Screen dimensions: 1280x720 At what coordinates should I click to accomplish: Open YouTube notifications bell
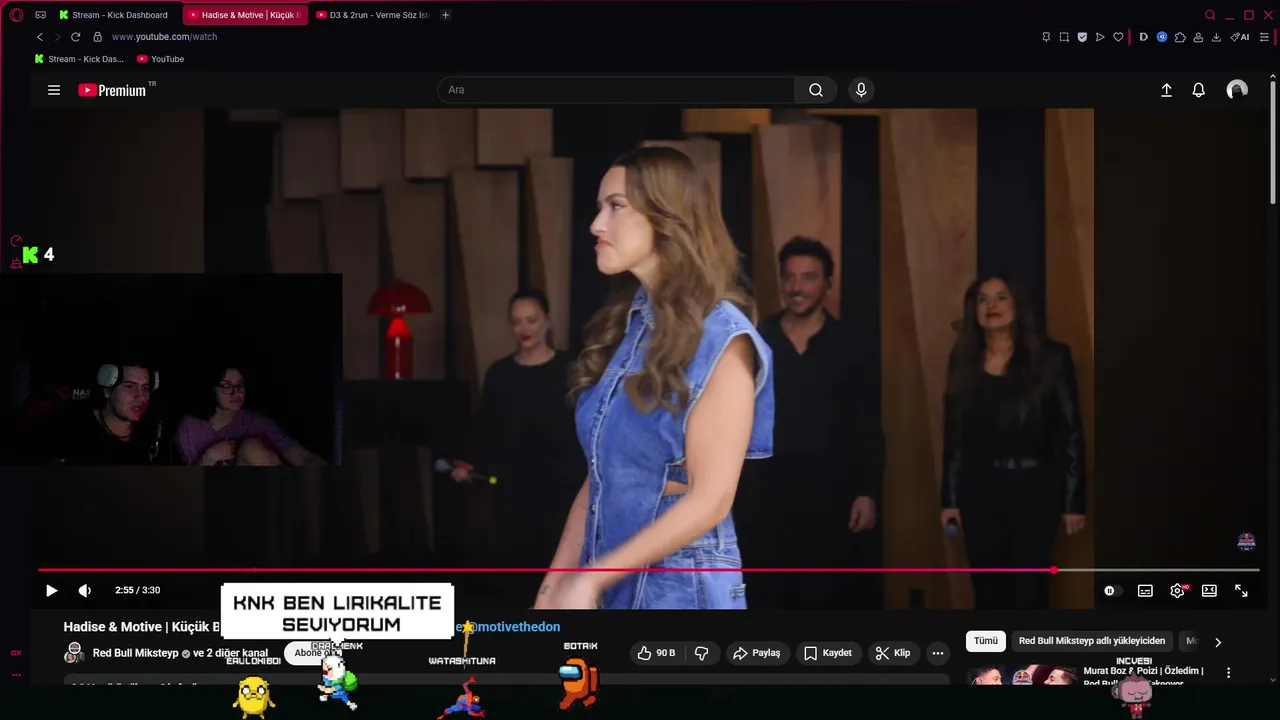pyautogui.click(x=1198, y=90)
